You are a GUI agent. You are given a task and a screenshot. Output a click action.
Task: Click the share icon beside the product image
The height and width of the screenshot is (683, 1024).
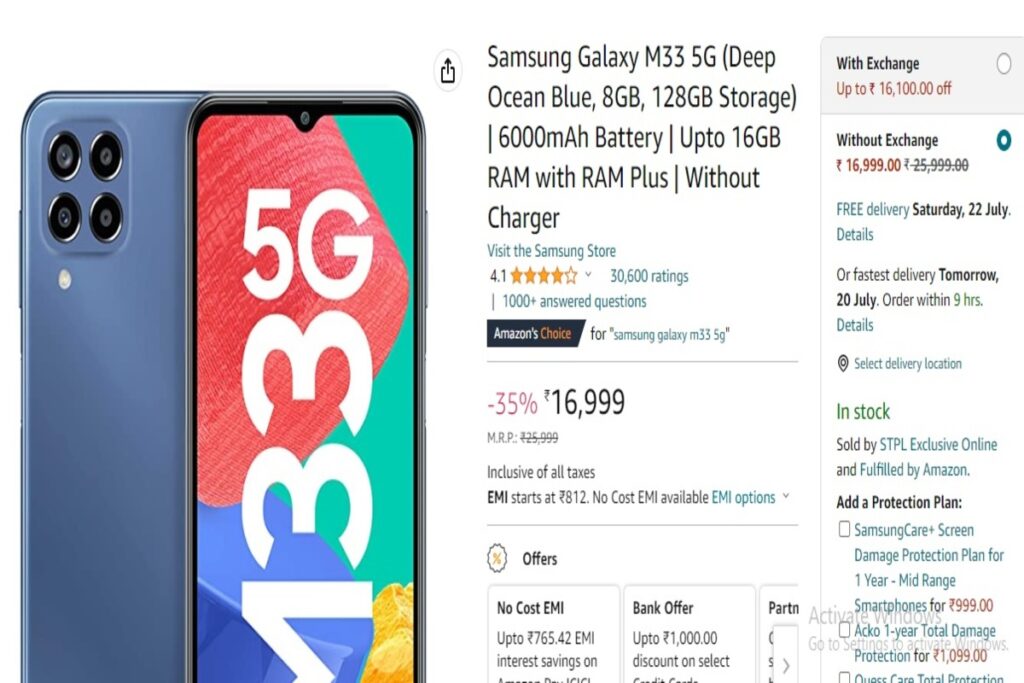447,71
